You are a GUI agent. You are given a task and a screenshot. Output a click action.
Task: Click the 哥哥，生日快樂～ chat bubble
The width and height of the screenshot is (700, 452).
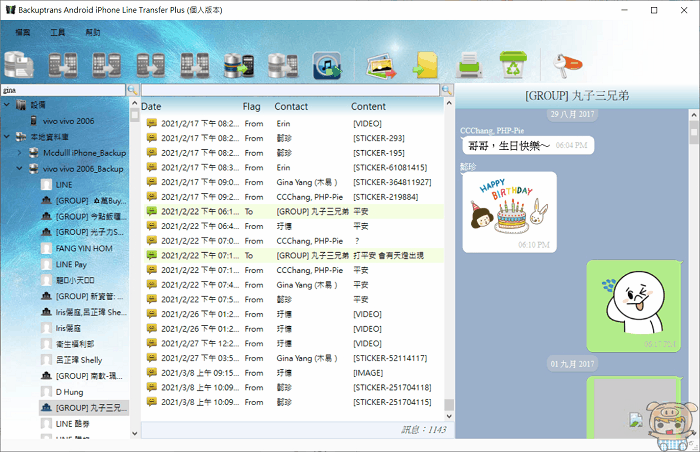tap(528, 146)
